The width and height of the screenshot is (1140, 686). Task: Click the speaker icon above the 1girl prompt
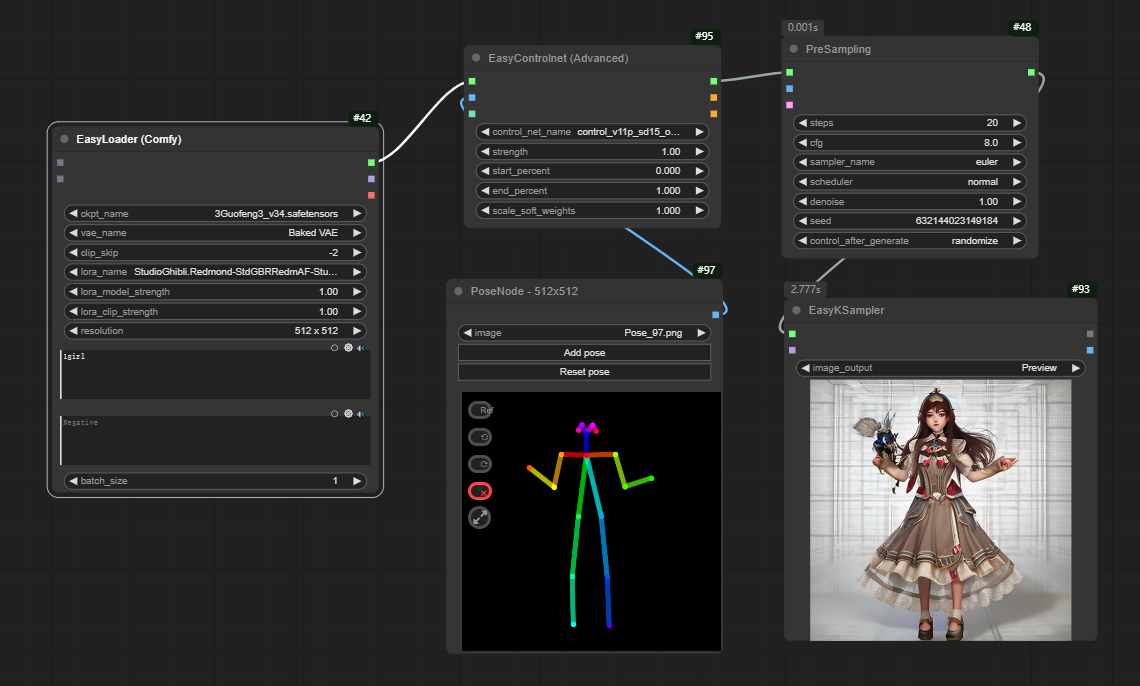(x=361, y=348)
